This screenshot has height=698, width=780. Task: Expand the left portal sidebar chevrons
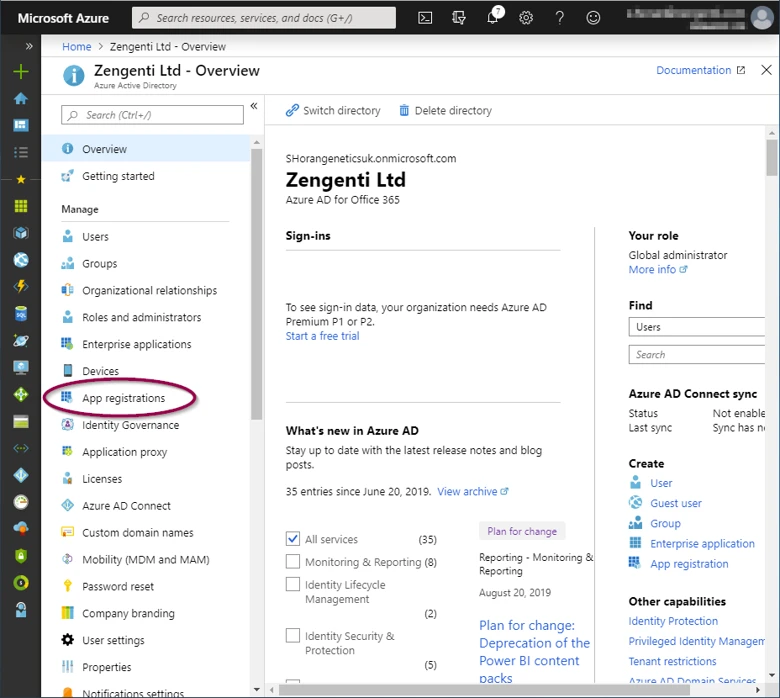point(29,46)
